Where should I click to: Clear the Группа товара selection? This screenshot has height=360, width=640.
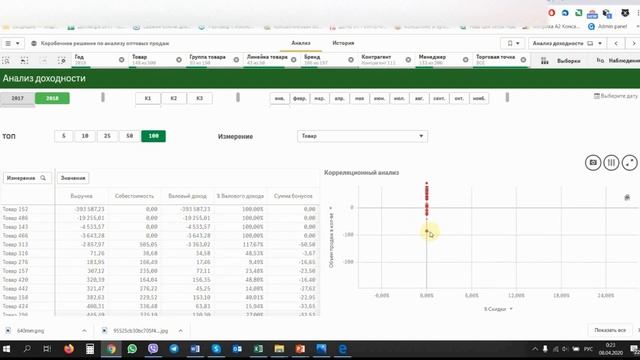click(x=236, y=60)
